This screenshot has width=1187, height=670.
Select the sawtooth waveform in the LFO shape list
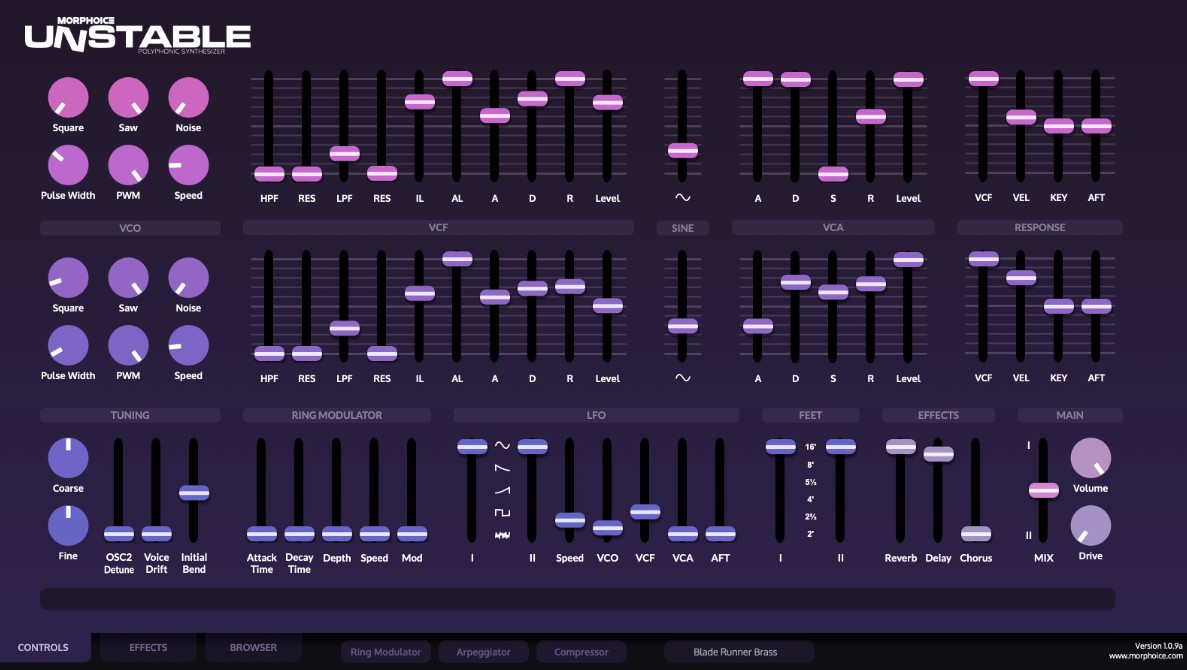point(502,469)
